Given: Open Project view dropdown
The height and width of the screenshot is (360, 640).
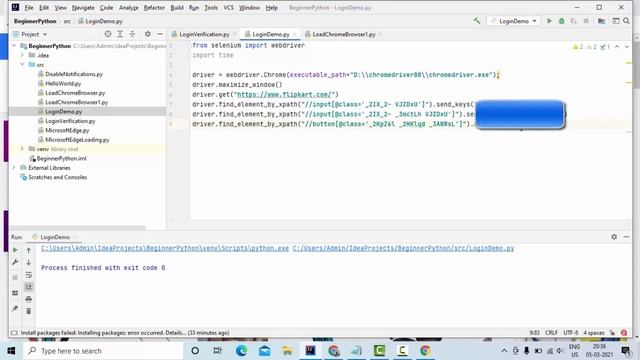Looking at the screenshot, I should click(34, 34).
